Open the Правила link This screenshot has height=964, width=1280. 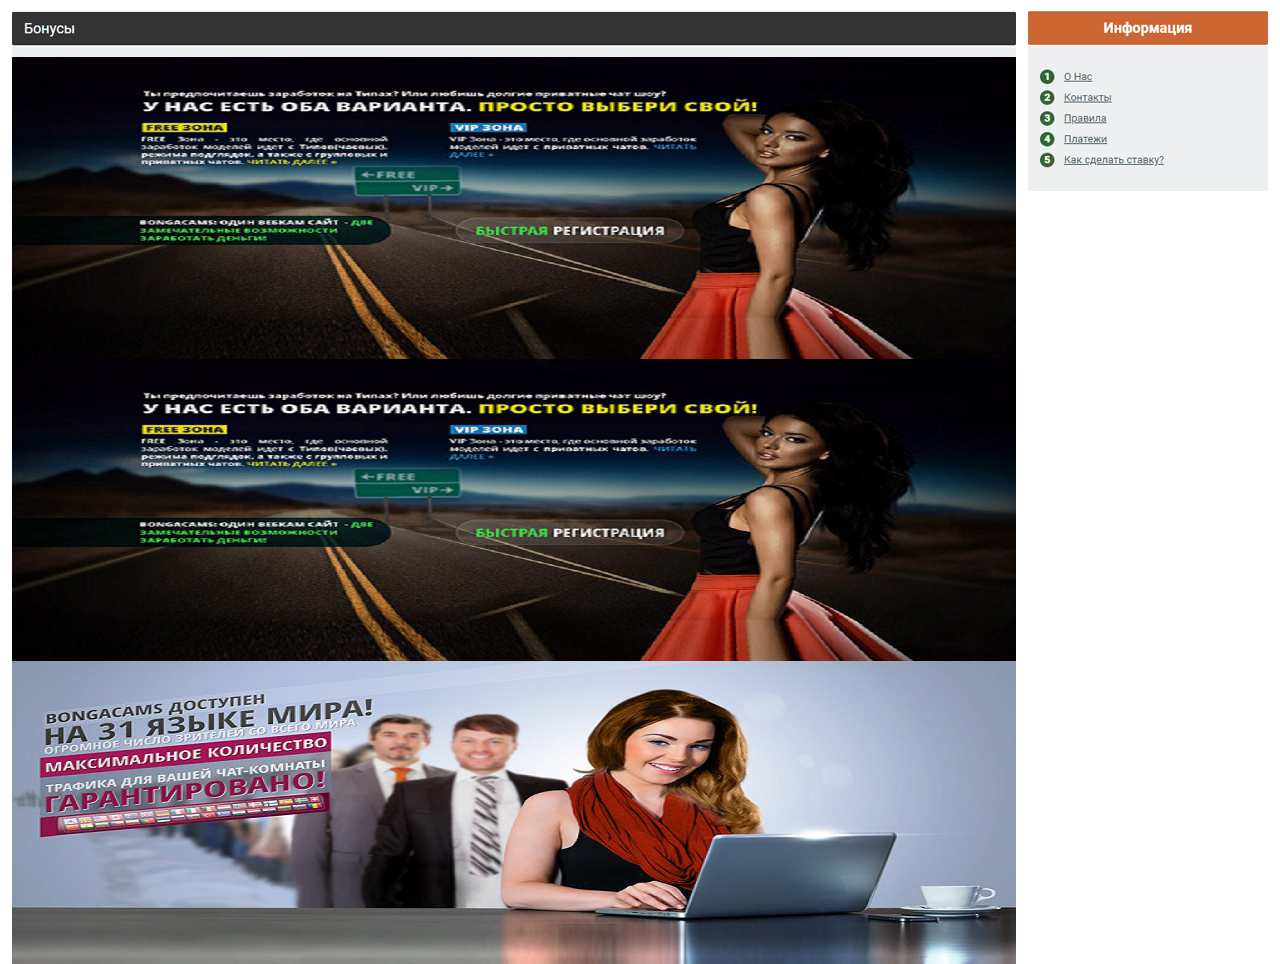pos(1085,118)
